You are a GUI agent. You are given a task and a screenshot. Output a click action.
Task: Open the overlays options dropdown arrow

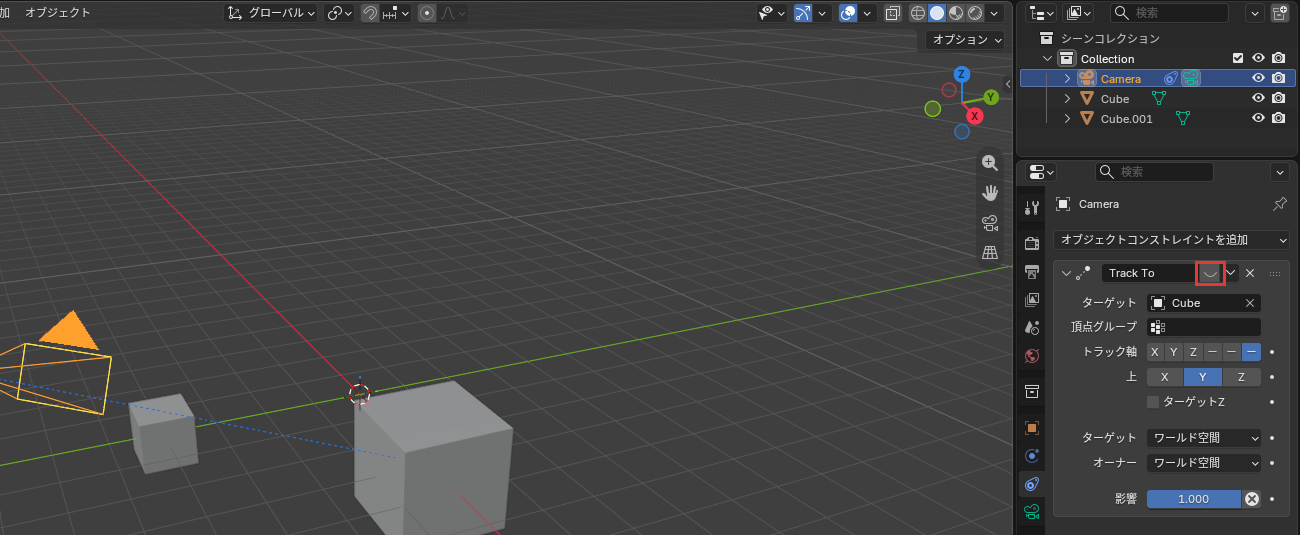[x=866, y=13]
